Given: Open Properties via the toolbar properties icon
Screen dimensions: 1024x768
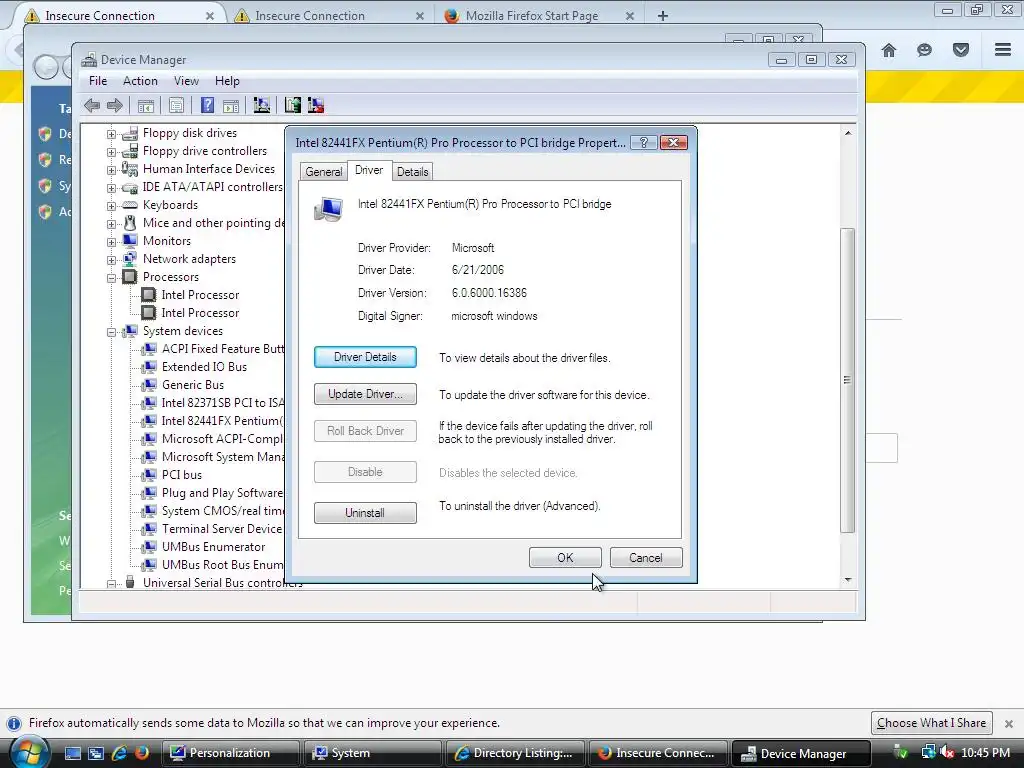Looking at the screenshot, I should [x=176, y=105].
